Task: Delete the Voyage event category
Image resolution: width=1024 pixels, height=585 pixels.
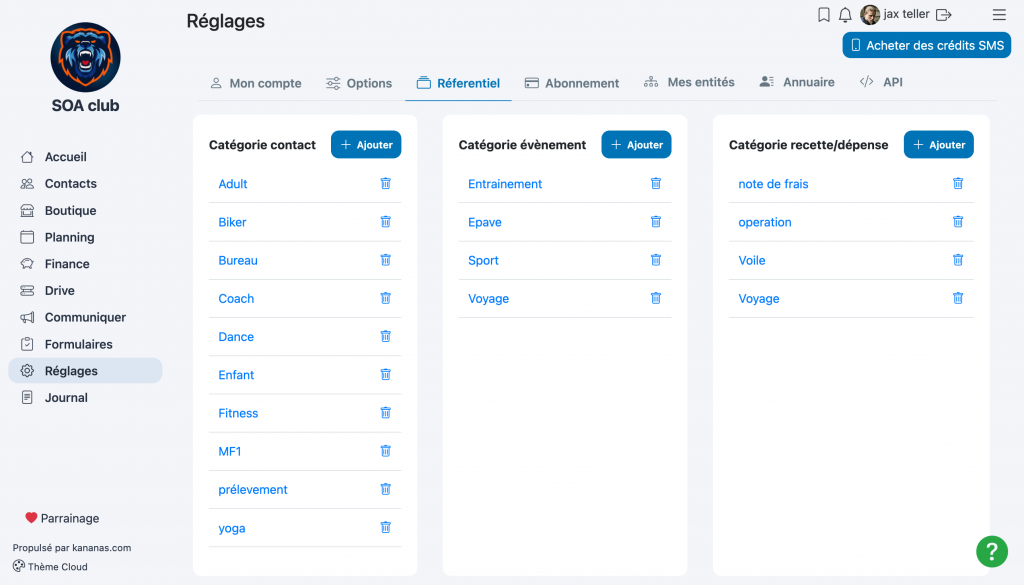Action: (x=656, y=298)
